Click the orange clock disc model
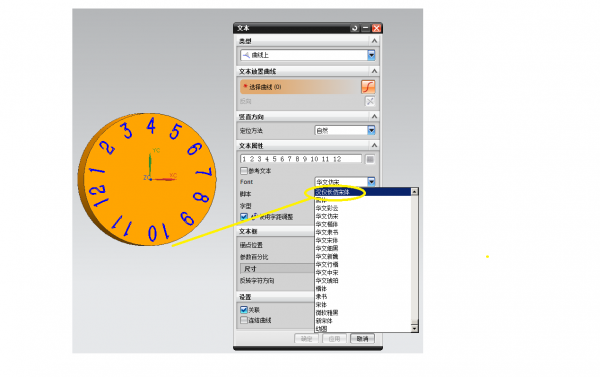Screen dimensions: 600x377 pyautogui.click(x=147, y=179)
